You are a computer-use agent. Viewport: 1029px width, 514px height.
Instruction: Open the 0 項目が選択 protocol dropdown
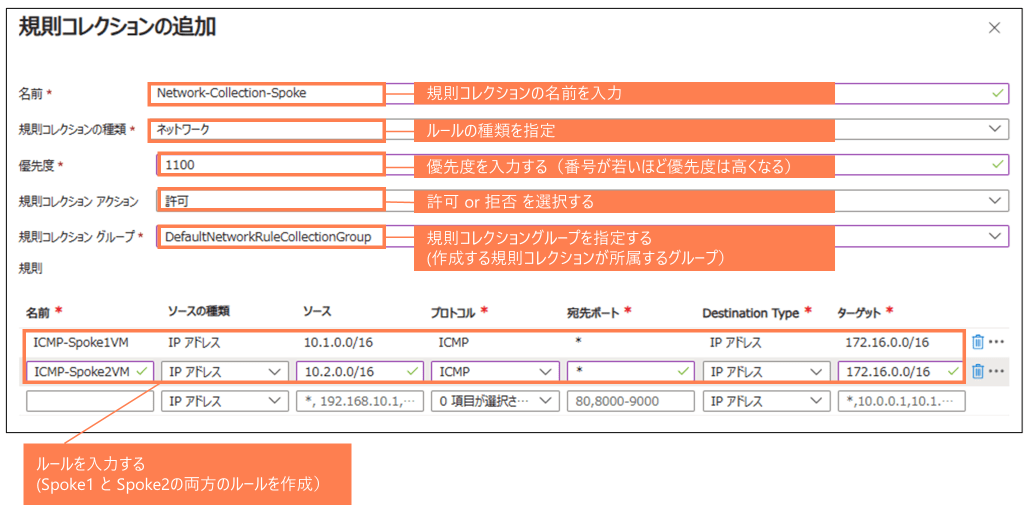tap(495, 401)
